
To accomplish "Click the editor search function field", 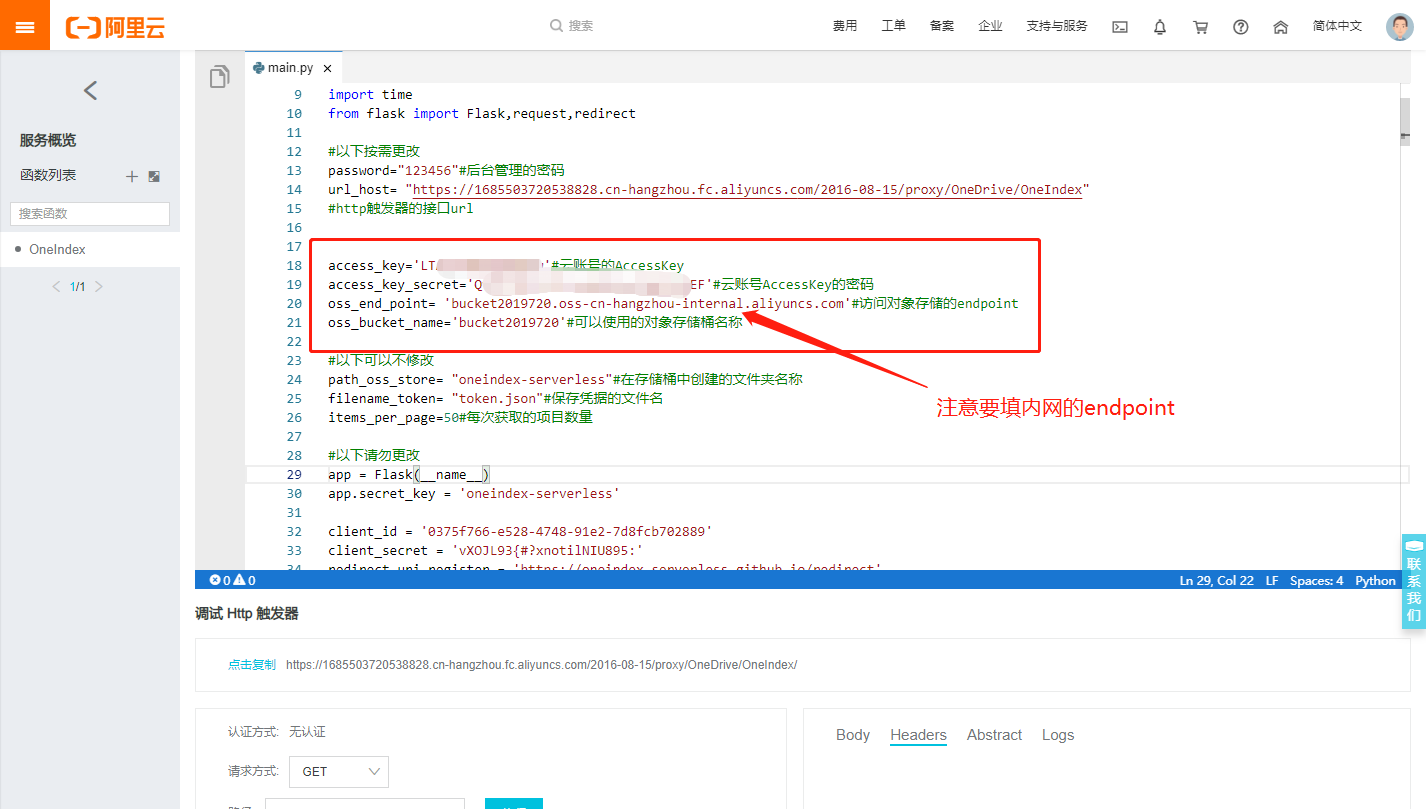I will coord(89,213).
